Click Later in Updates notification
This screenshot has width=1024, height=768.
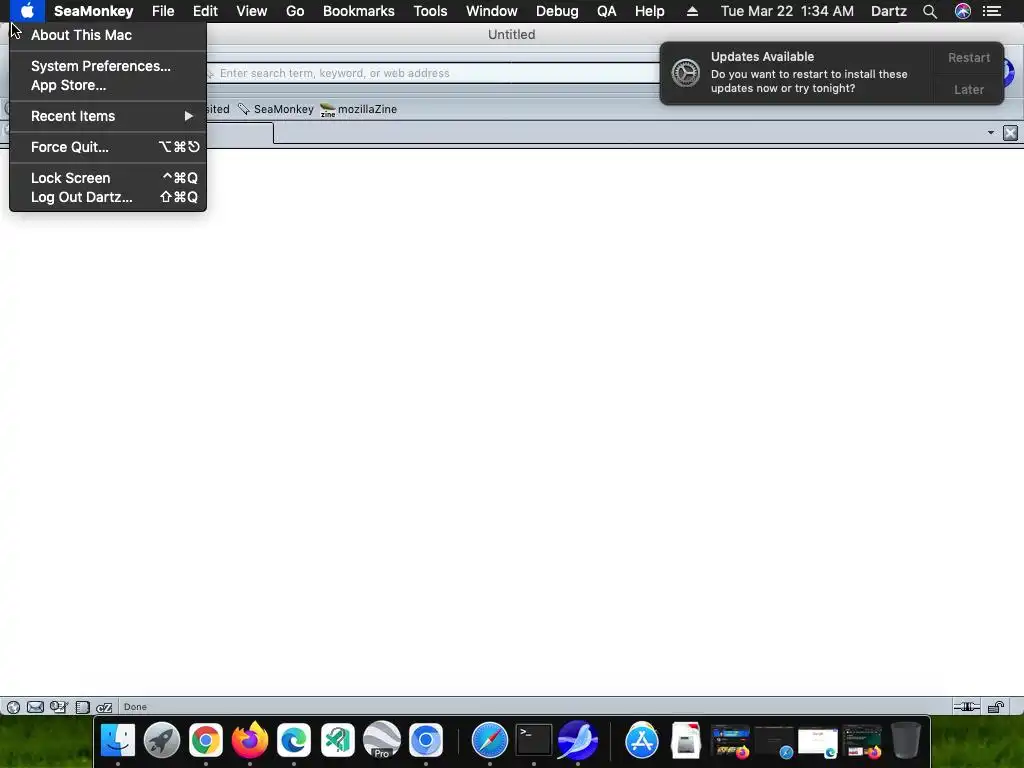coord(968,89)
